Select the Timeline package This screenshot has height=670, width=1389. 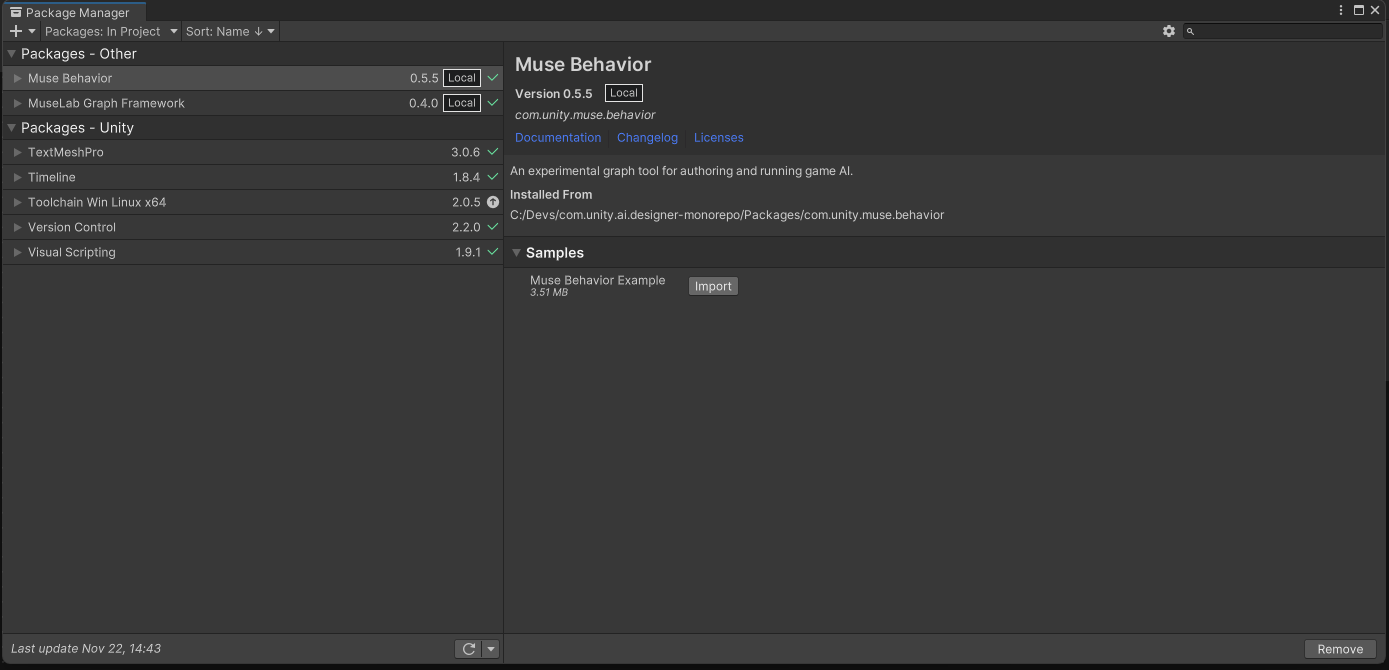click(252, 177)
